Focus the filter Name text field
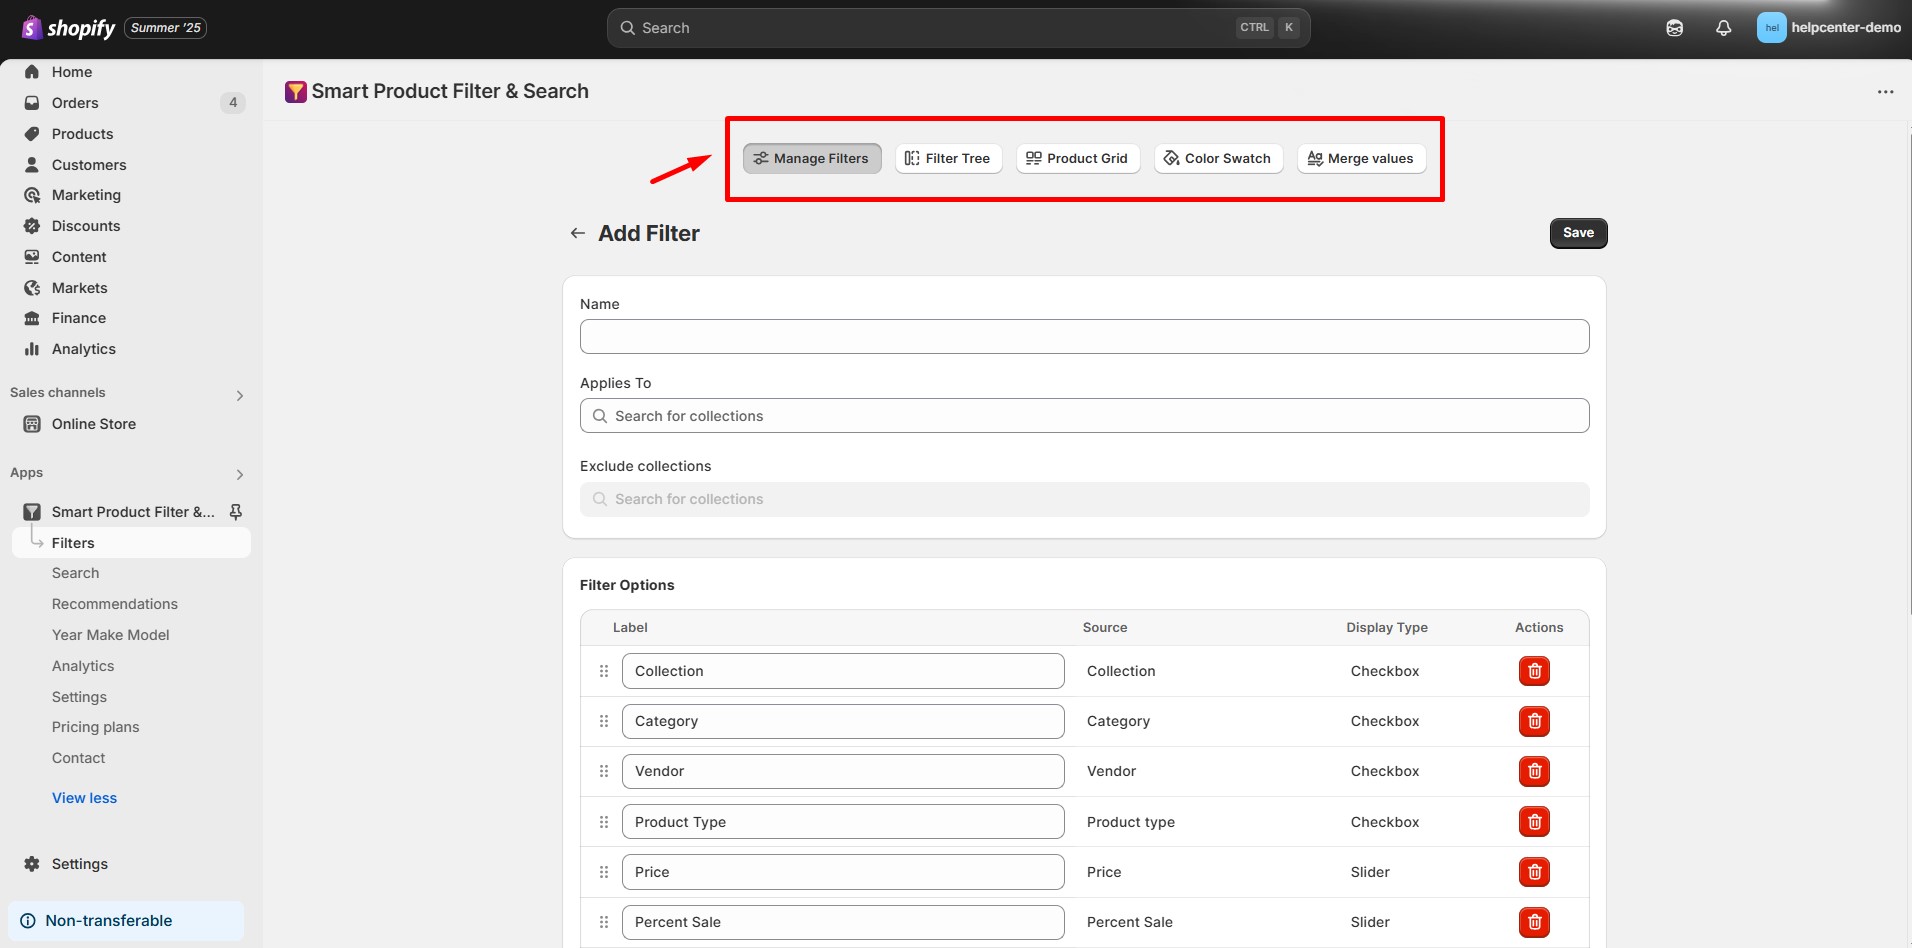The width and height of the screenshot is (1912, 948). (1084, 336)
